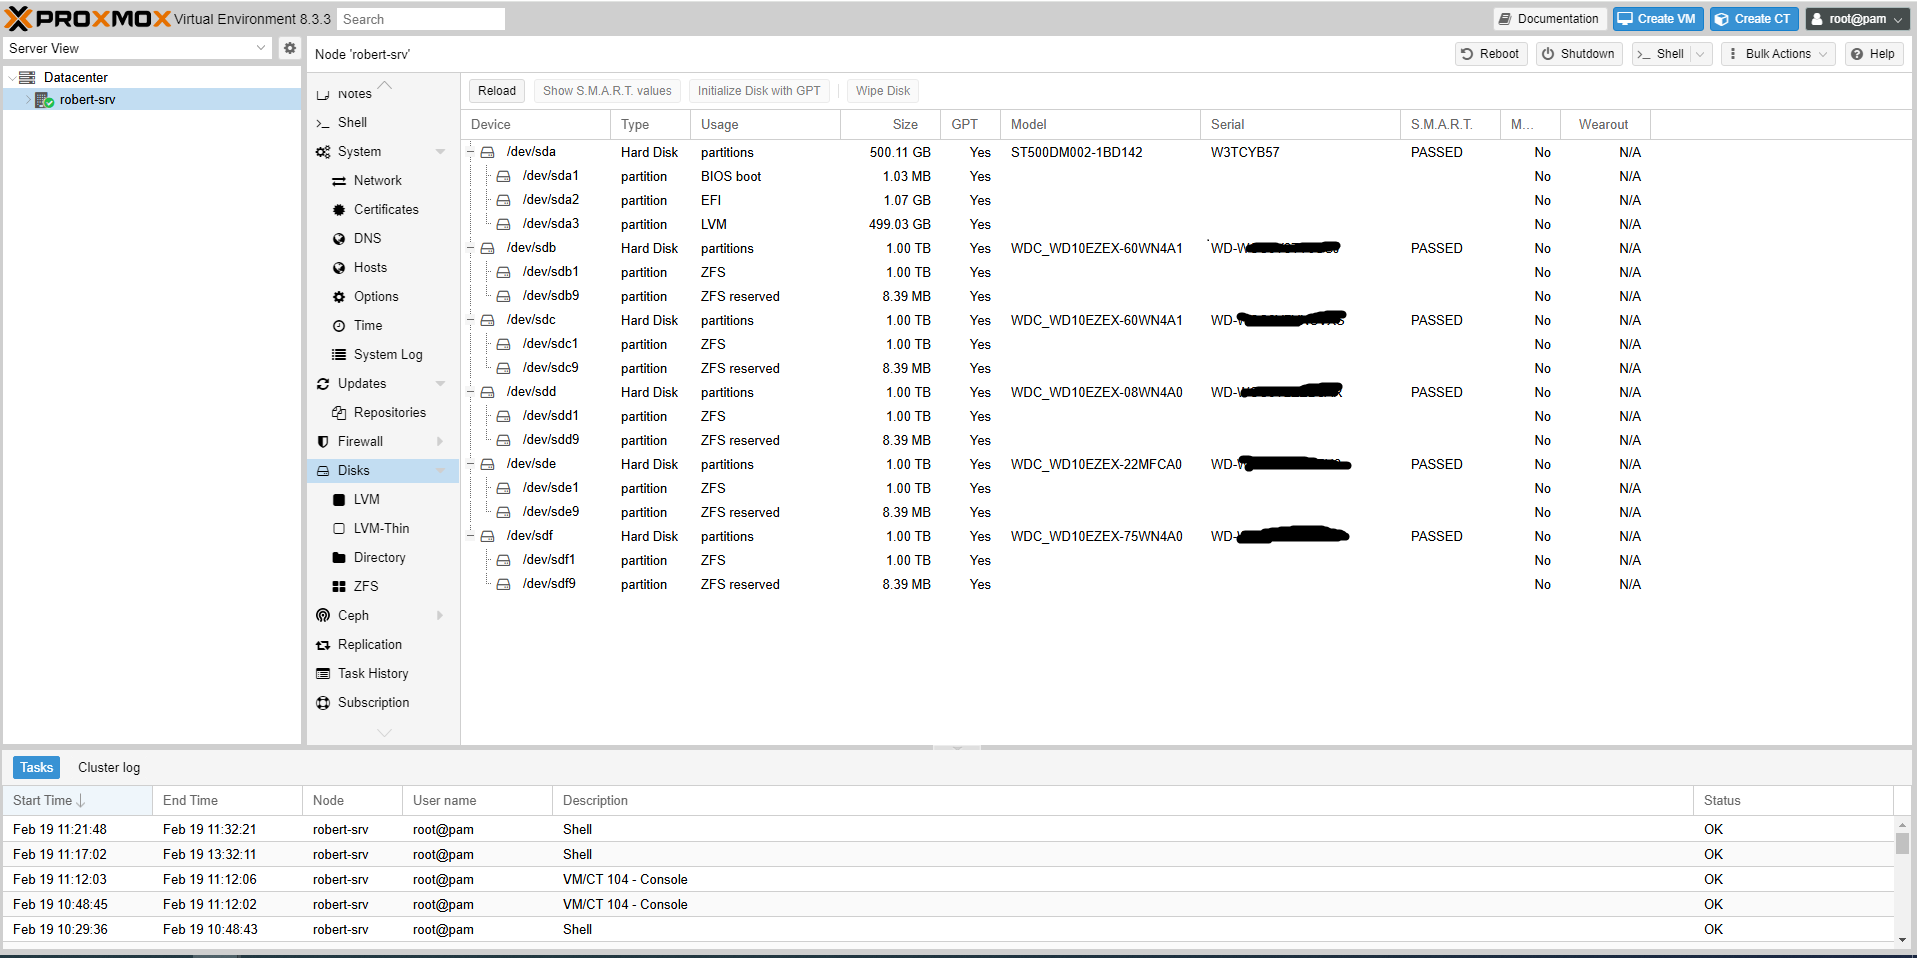Click the Certificates icon in sidebar
The width and height of the screenshot is (1917, 958).
[x=339, y=210]
